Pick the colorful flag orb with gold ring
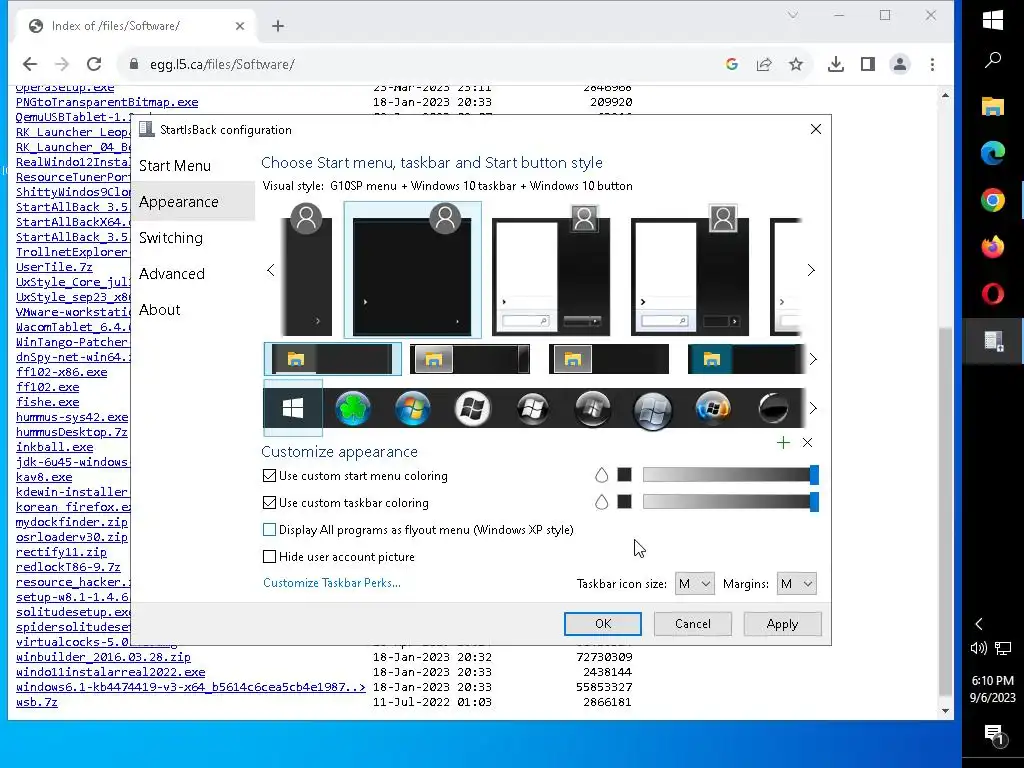1024x768 pixels. (x=712, y=409)
